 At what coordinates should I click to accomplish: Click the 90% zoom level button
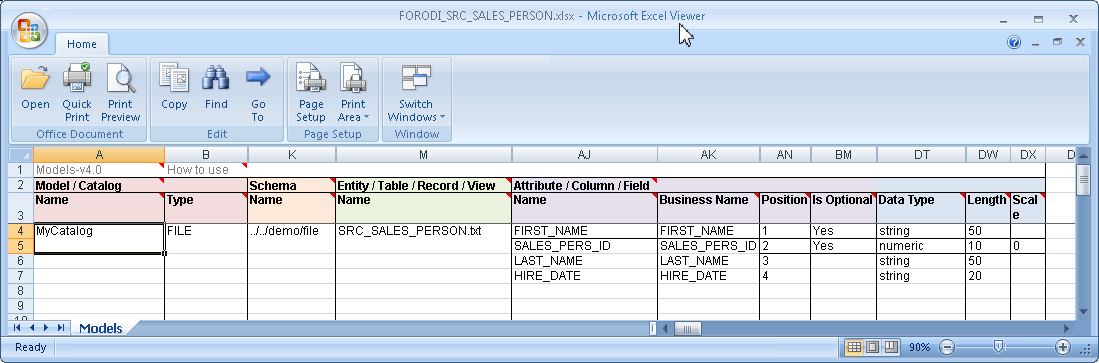point(920,347)
